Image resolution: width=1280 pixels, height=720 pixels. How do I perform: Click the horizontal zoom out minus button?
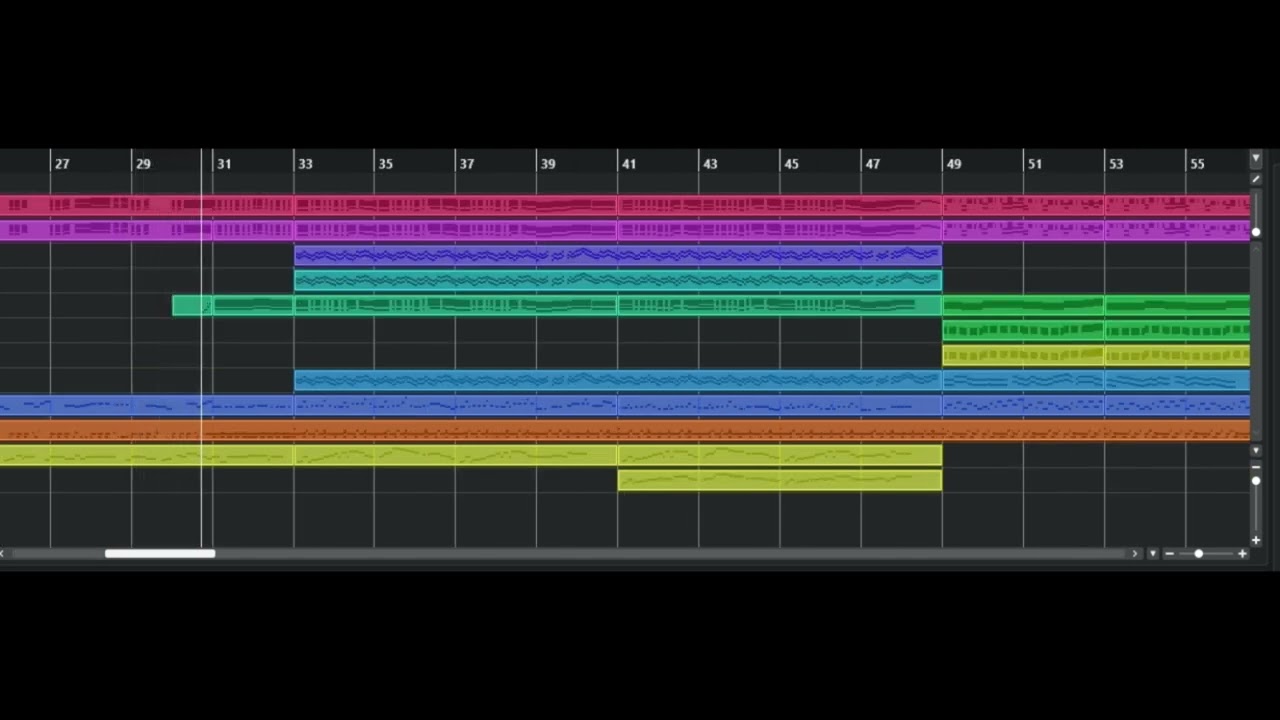point(1169,553)
